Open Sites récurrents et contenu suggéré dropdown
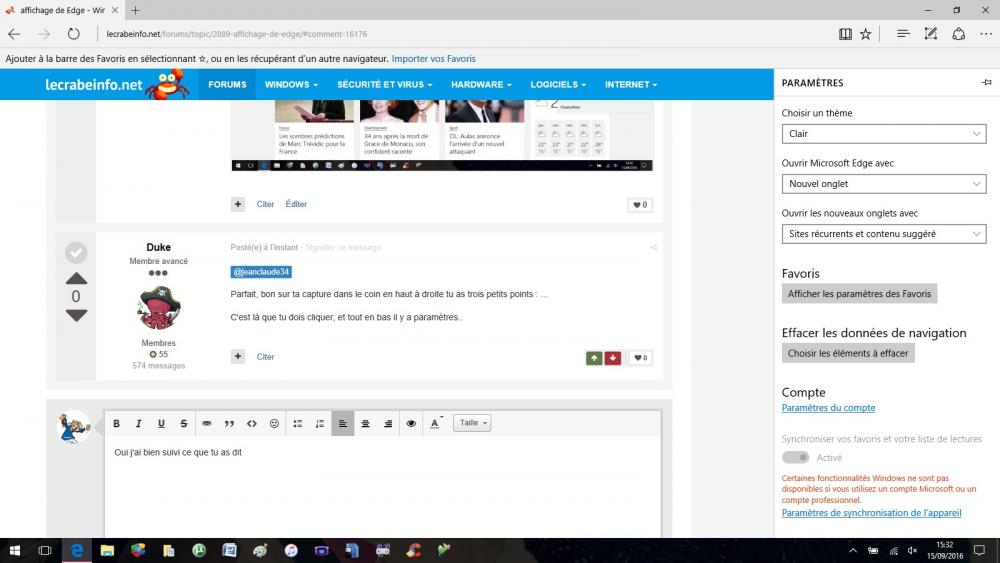This screenshot has width=1000, height=563. click(883, 234)
